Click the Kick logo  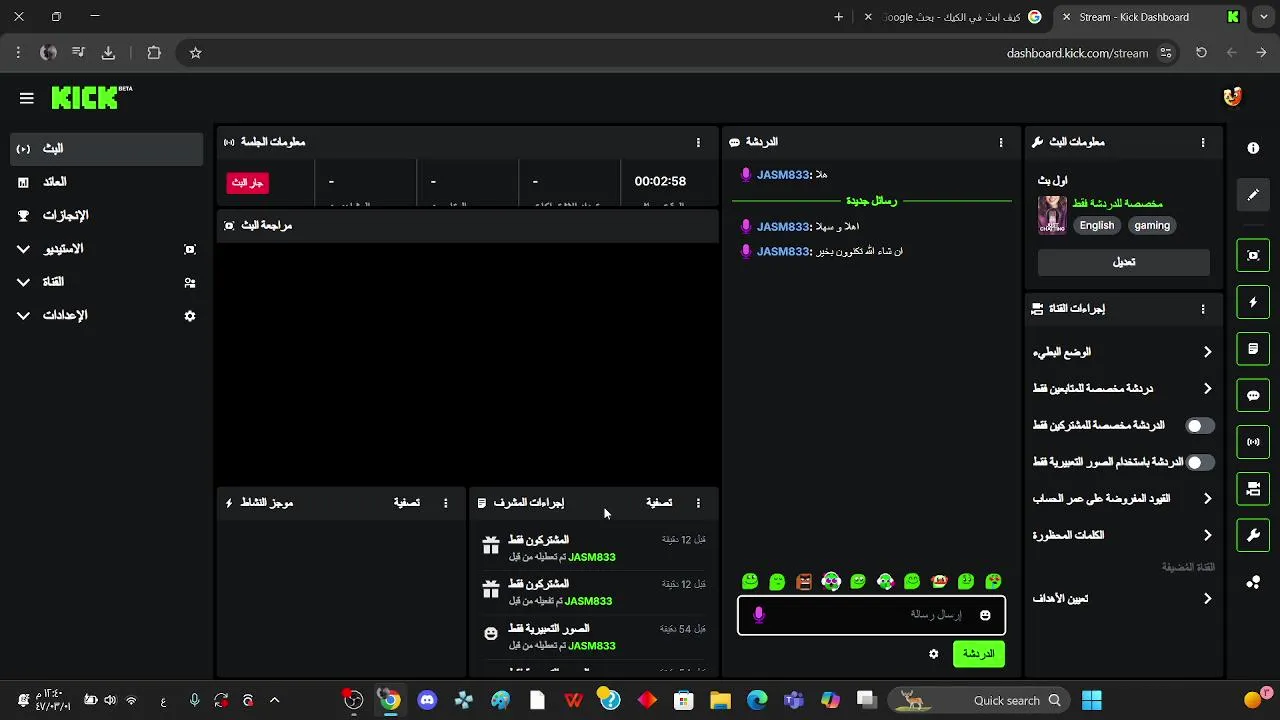click(x=91, y=97)
